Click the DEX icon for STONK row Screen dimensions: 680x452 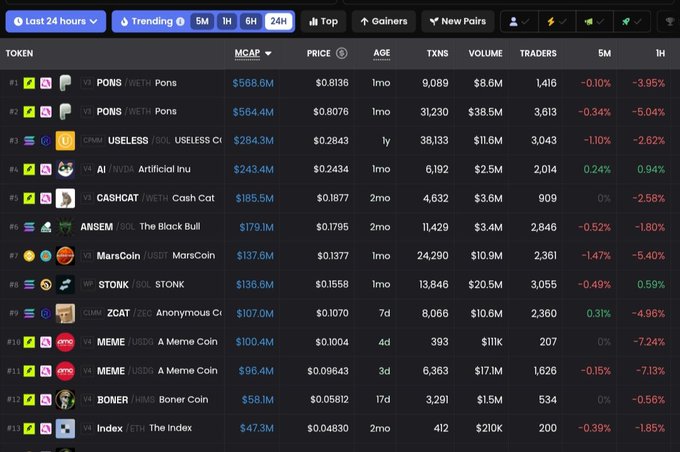[46, 285]
